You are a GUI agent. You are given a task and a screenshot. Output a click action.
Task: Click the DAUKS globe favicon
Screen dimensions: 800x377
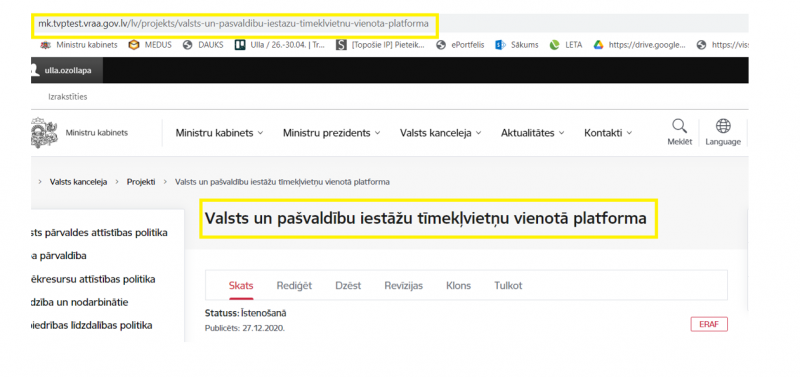(x=187, y=45)
